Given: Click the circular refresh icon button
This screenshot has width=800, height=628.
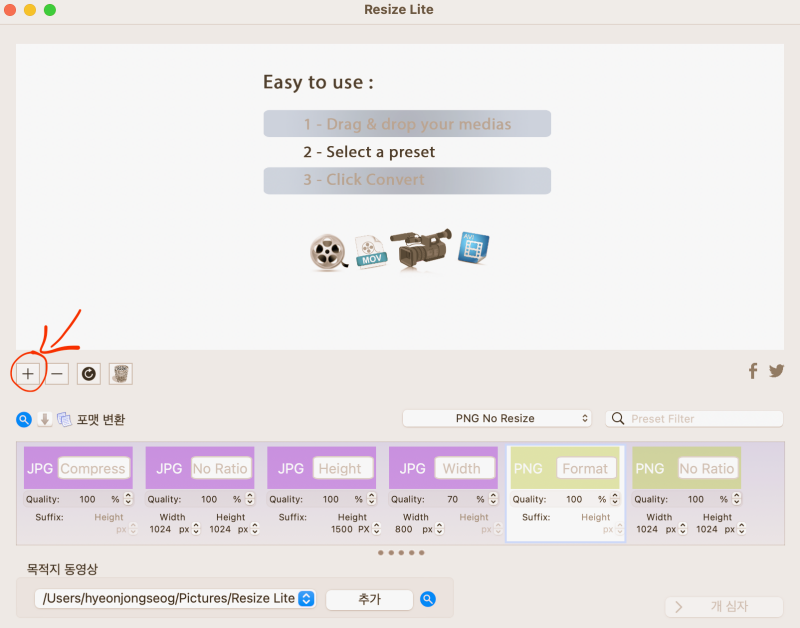Looking at the screenshot, I should [x=89, y=374].
